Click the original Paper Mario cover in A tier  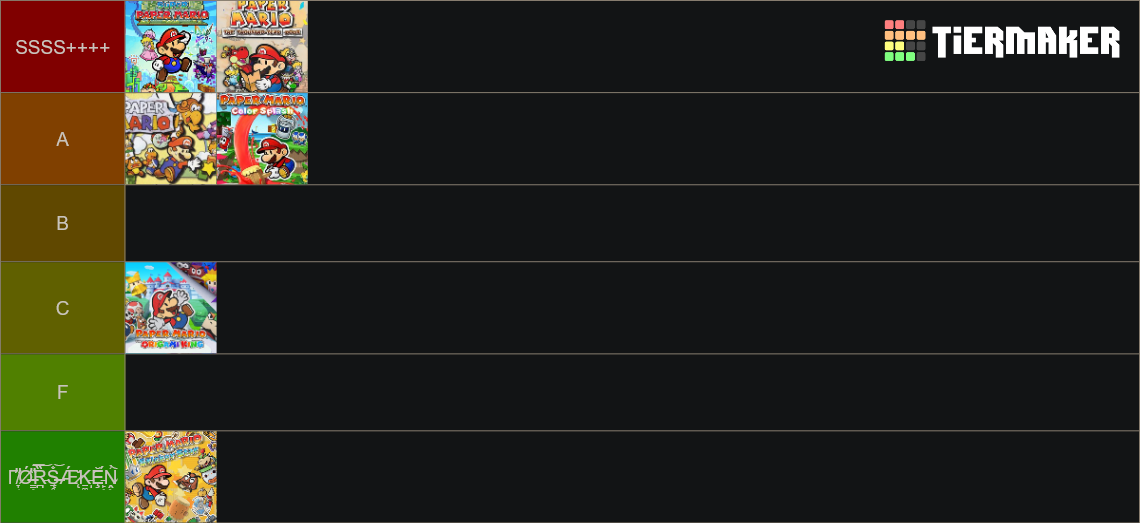tap(171, 138)
